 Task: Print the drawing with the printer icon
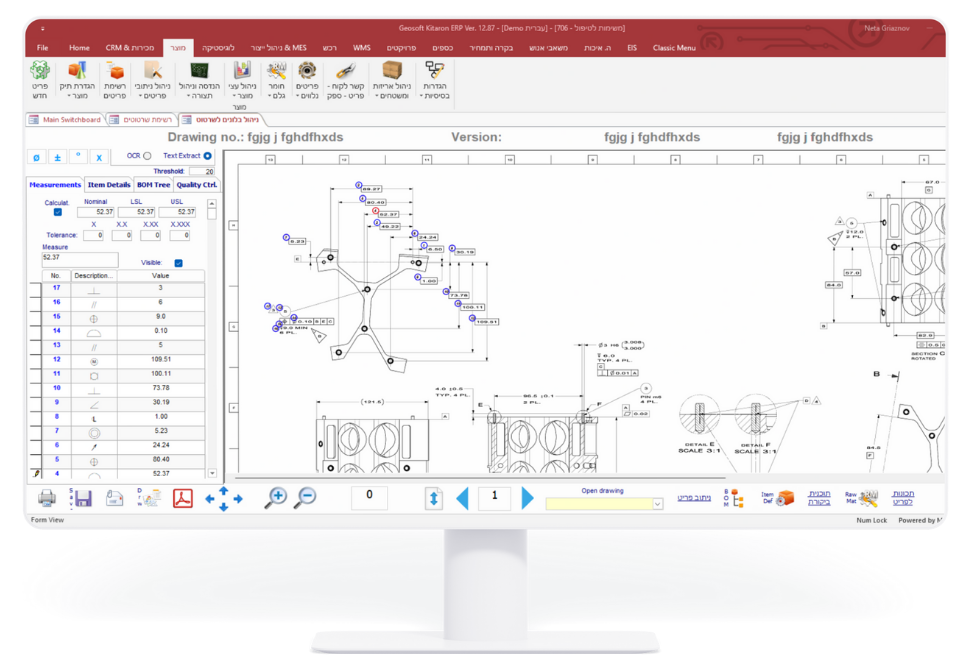[x=47, y=497]
